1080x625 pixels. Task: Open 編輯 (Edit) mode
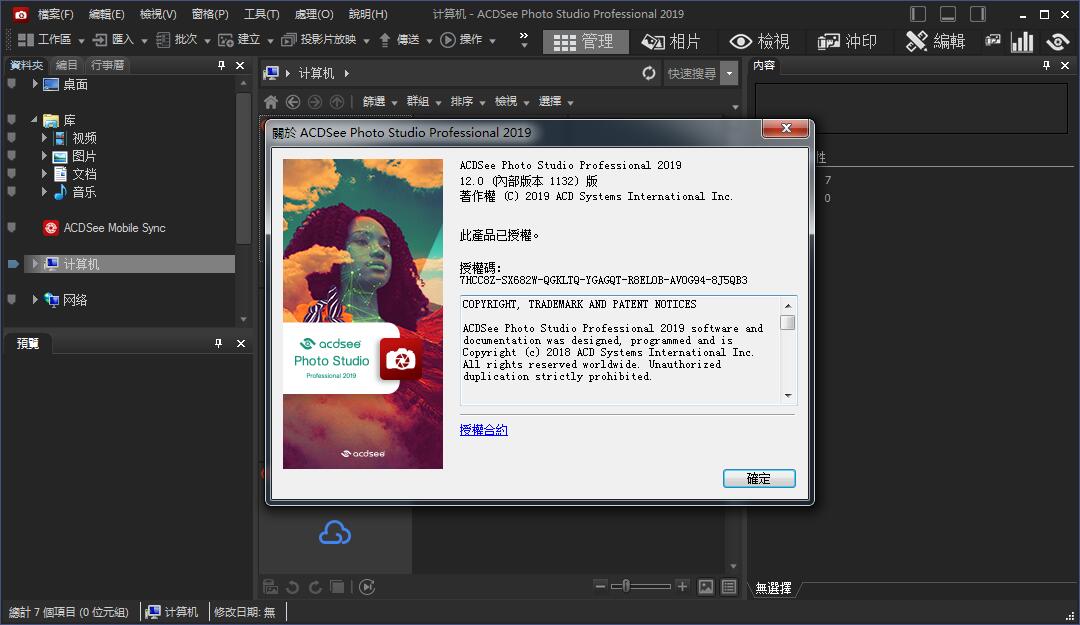point(936,41)
